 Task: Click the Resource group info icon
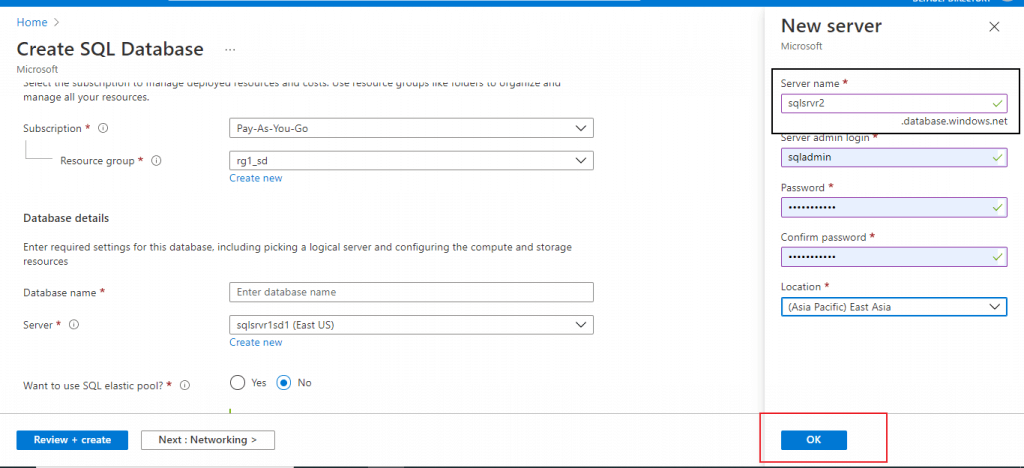[156, 160]
